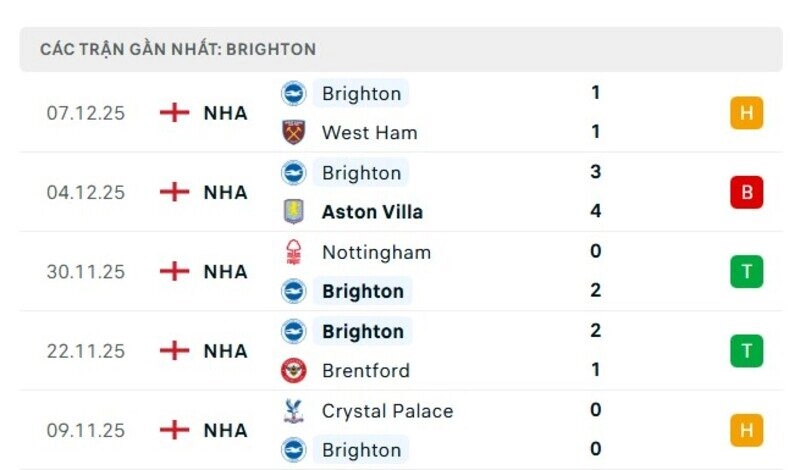Image resolution: width=800 pixels, height=470 pixels.
Task: Click the green T badge for Nottingham match
Action: coord(746,272)
